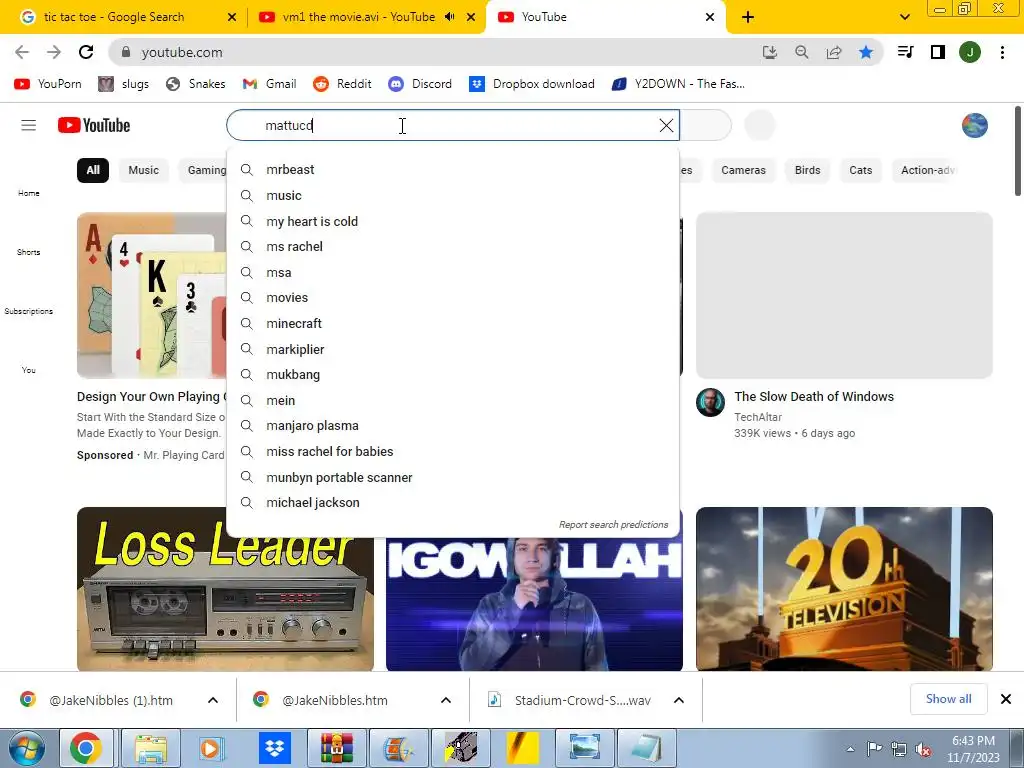Open the YouTube account avatar menu
The width and height of the screenshot is (1024, 768).
[974, 125]
